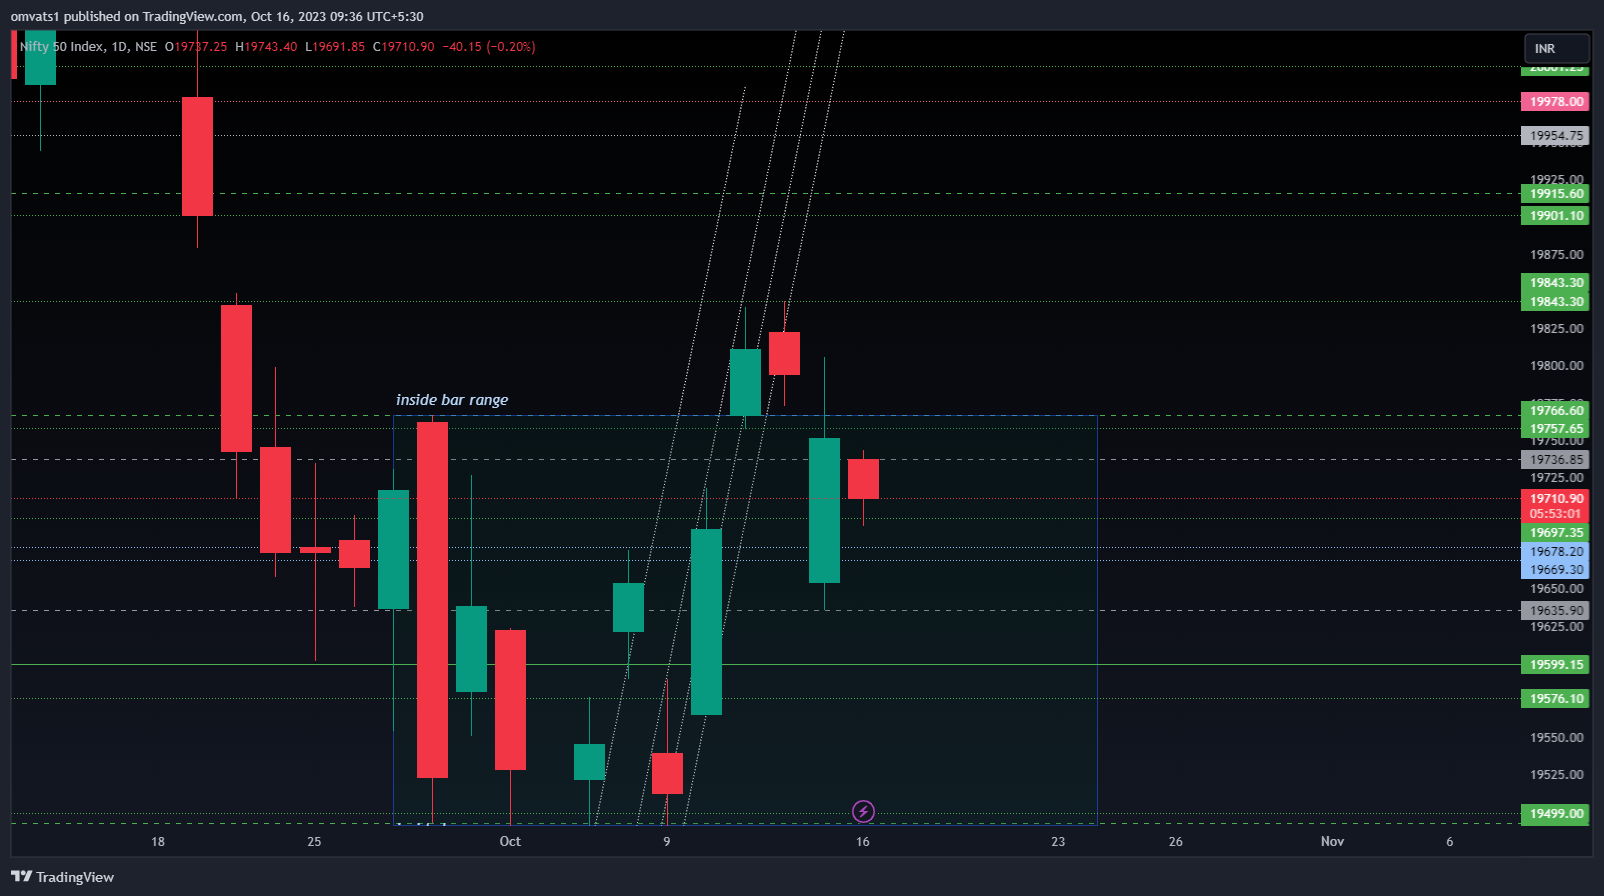Click the '25' date on time axis
1604x896 pixels.
[x=314, y=842]
